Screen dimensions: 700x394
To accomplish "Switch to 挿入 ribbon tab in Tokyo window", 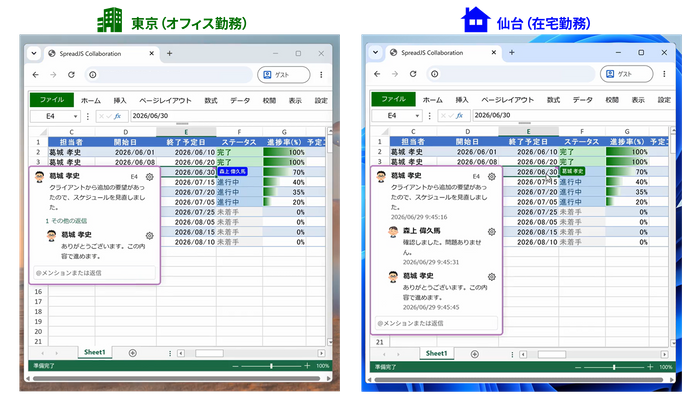I will point(120,101).
